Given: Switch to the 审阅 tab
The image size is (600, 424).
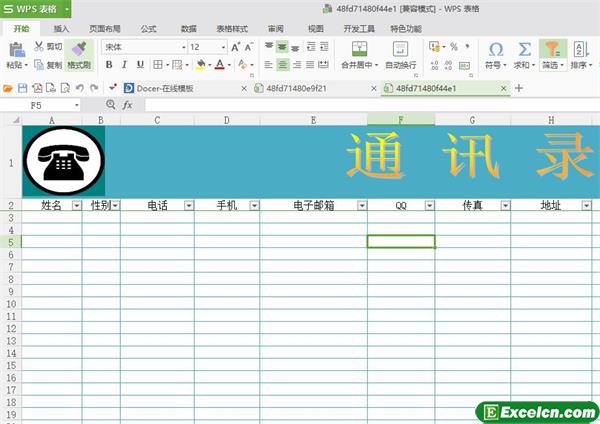Looking at the screenshot, I should point(276,29).
